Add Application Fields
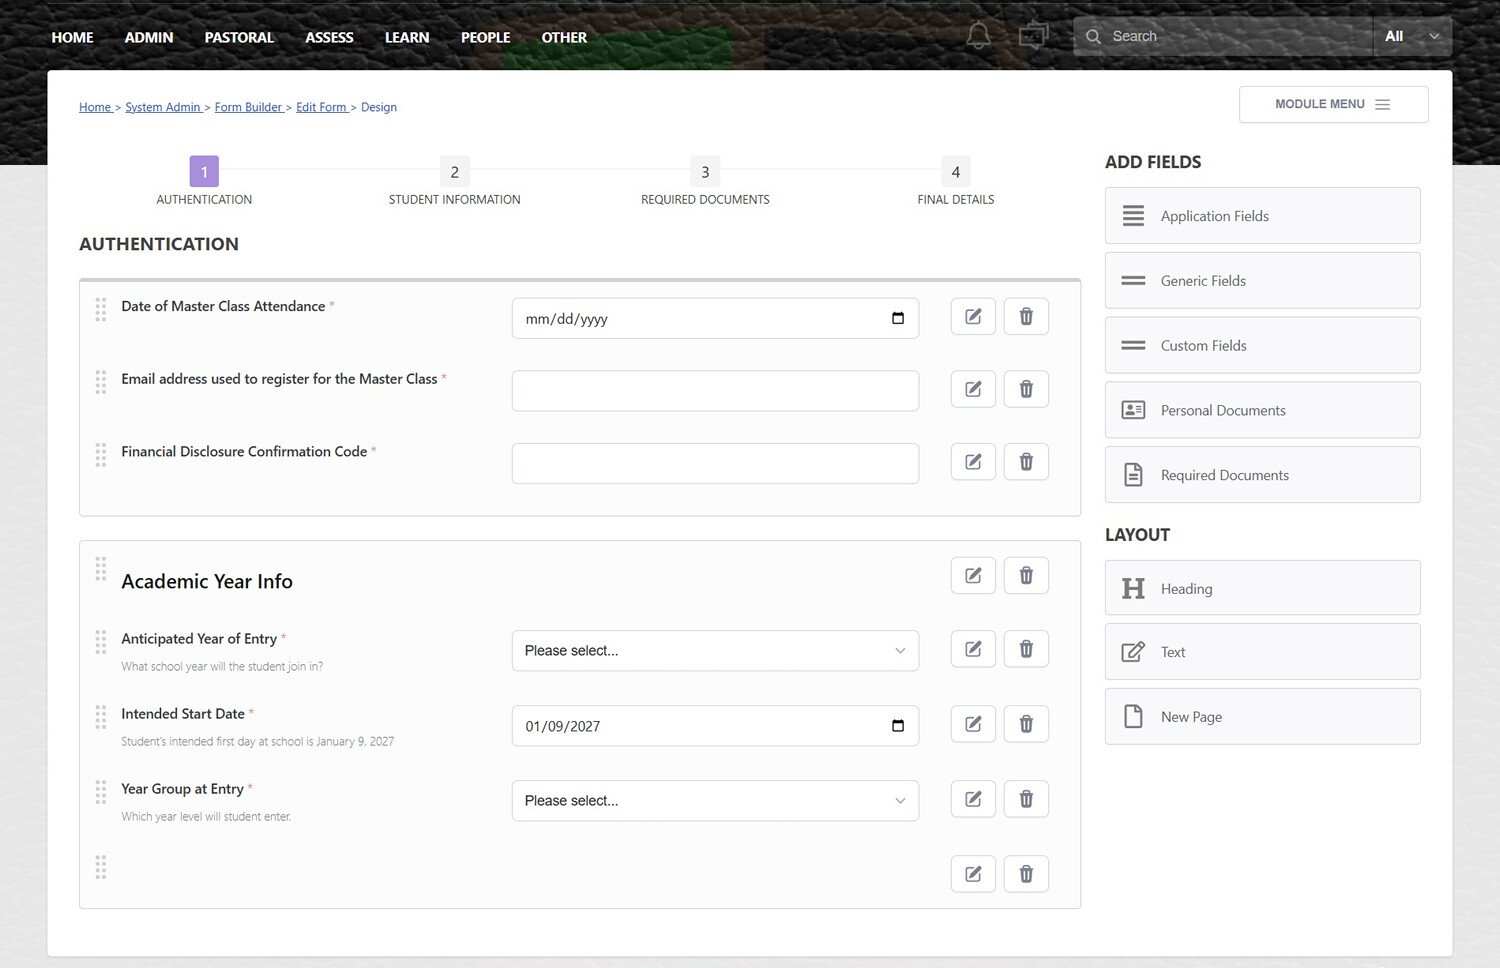Viewport: 1500px width, 968px height. [1262, 216]
